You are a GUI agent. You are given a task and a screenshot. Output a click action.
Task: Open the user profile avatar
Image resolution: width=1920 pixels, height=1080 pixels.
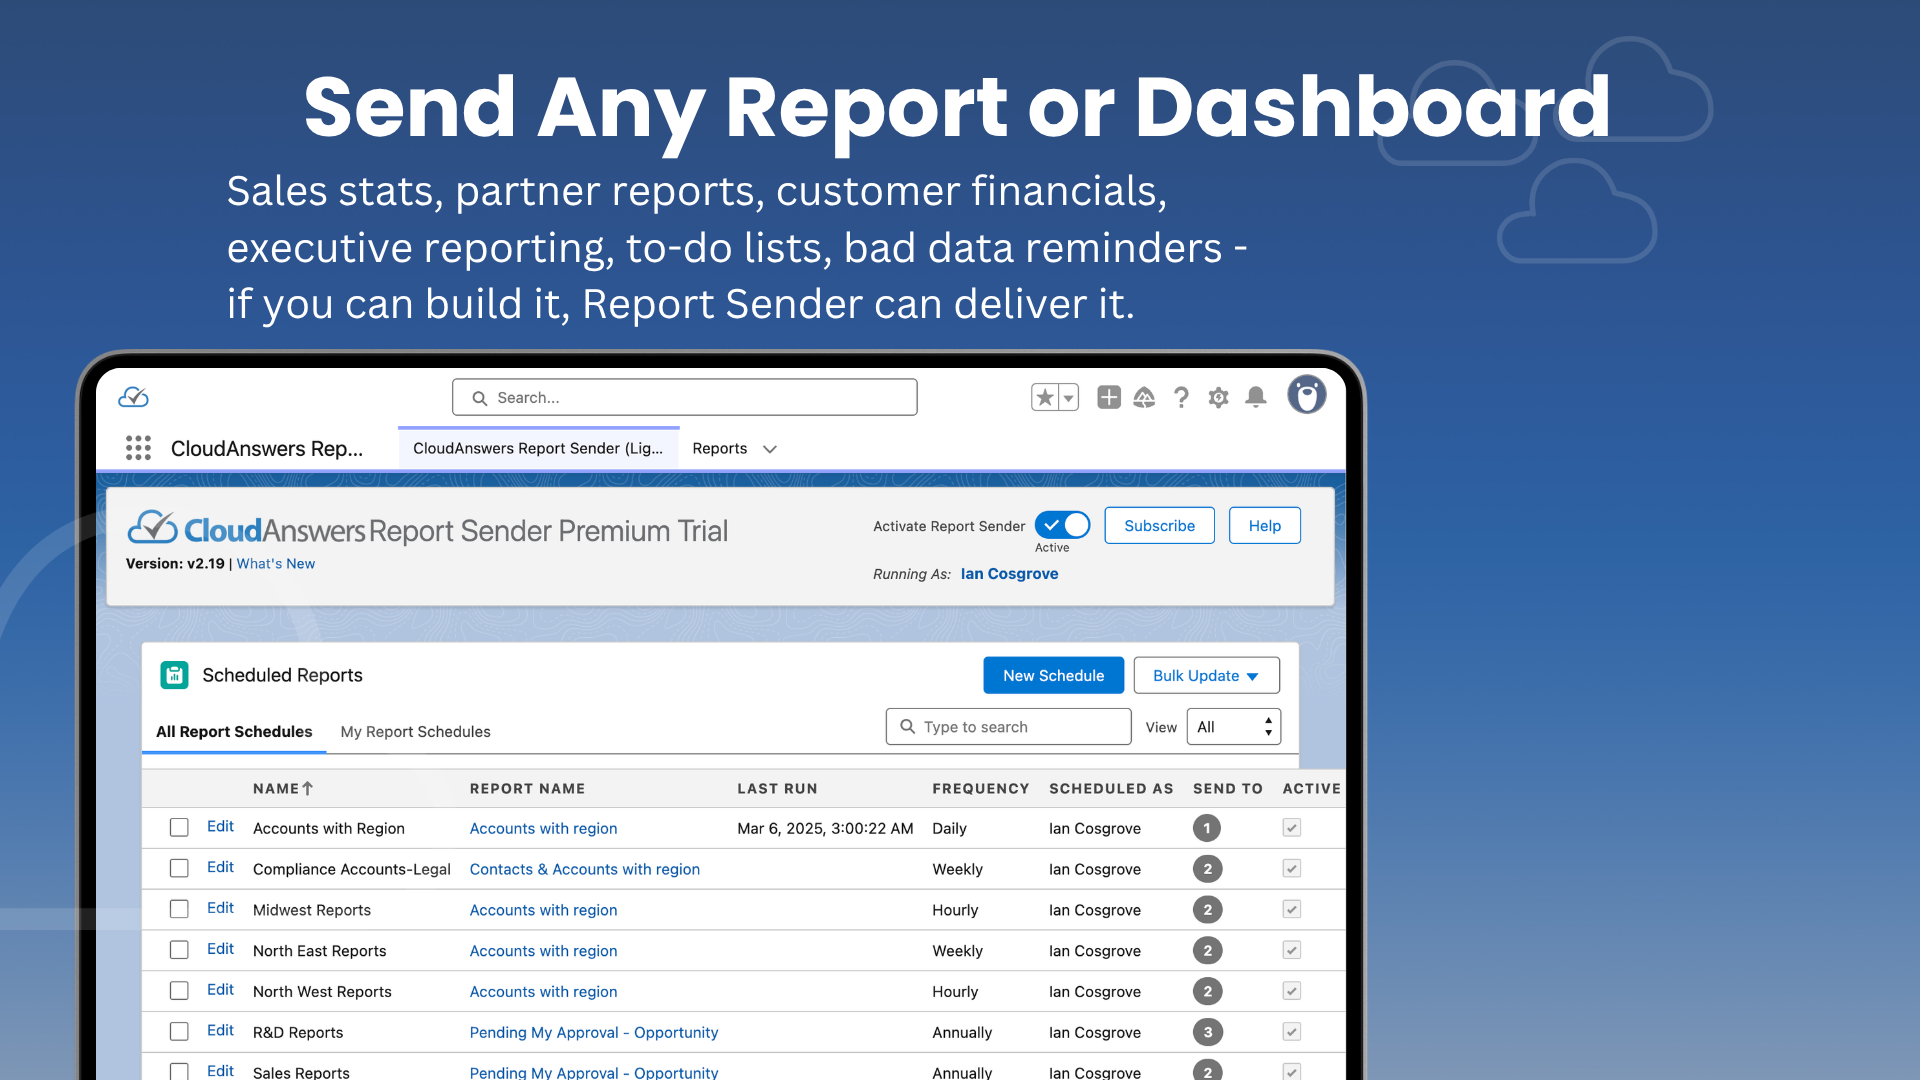coord(1306,395)
